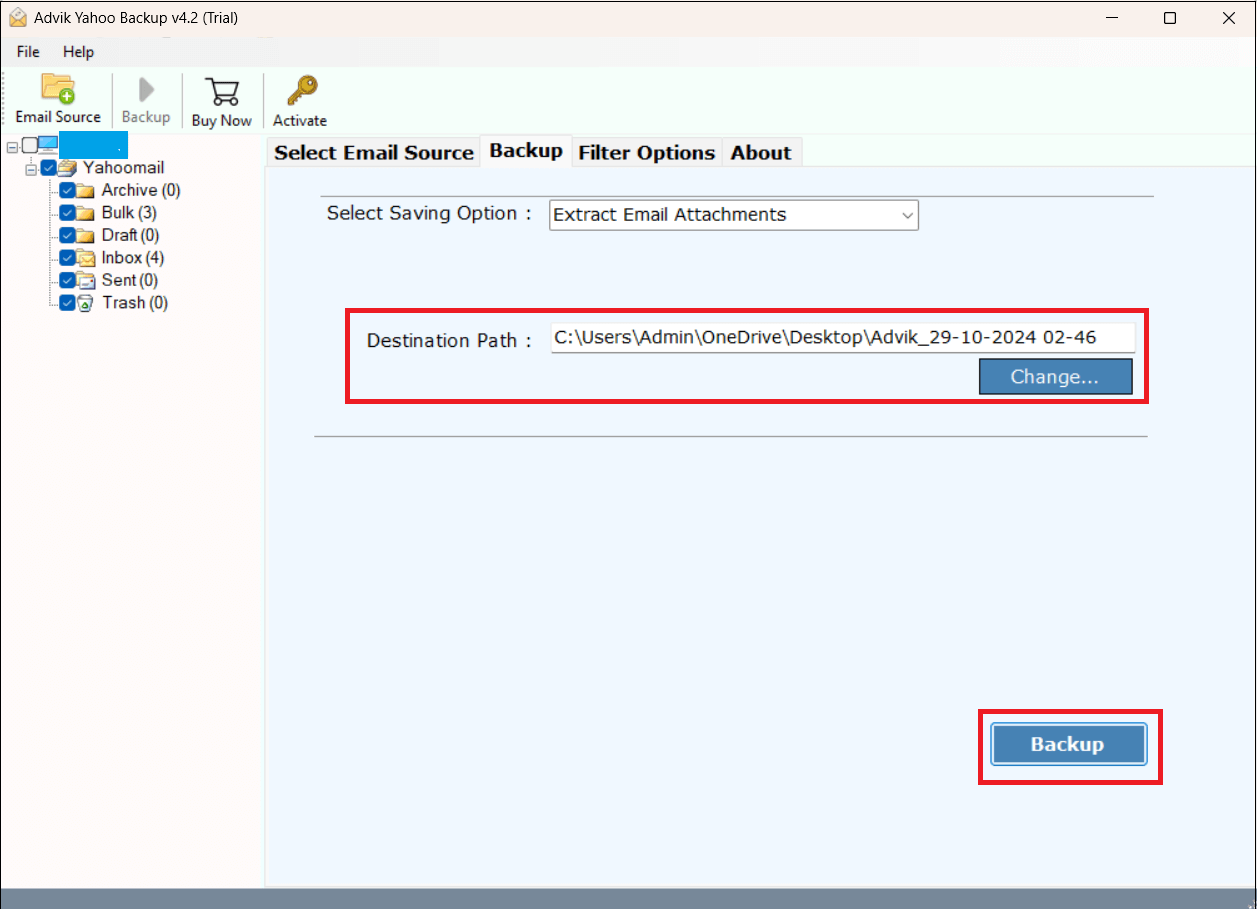Collapse the Yahoomail tree node

pos(31,168)
